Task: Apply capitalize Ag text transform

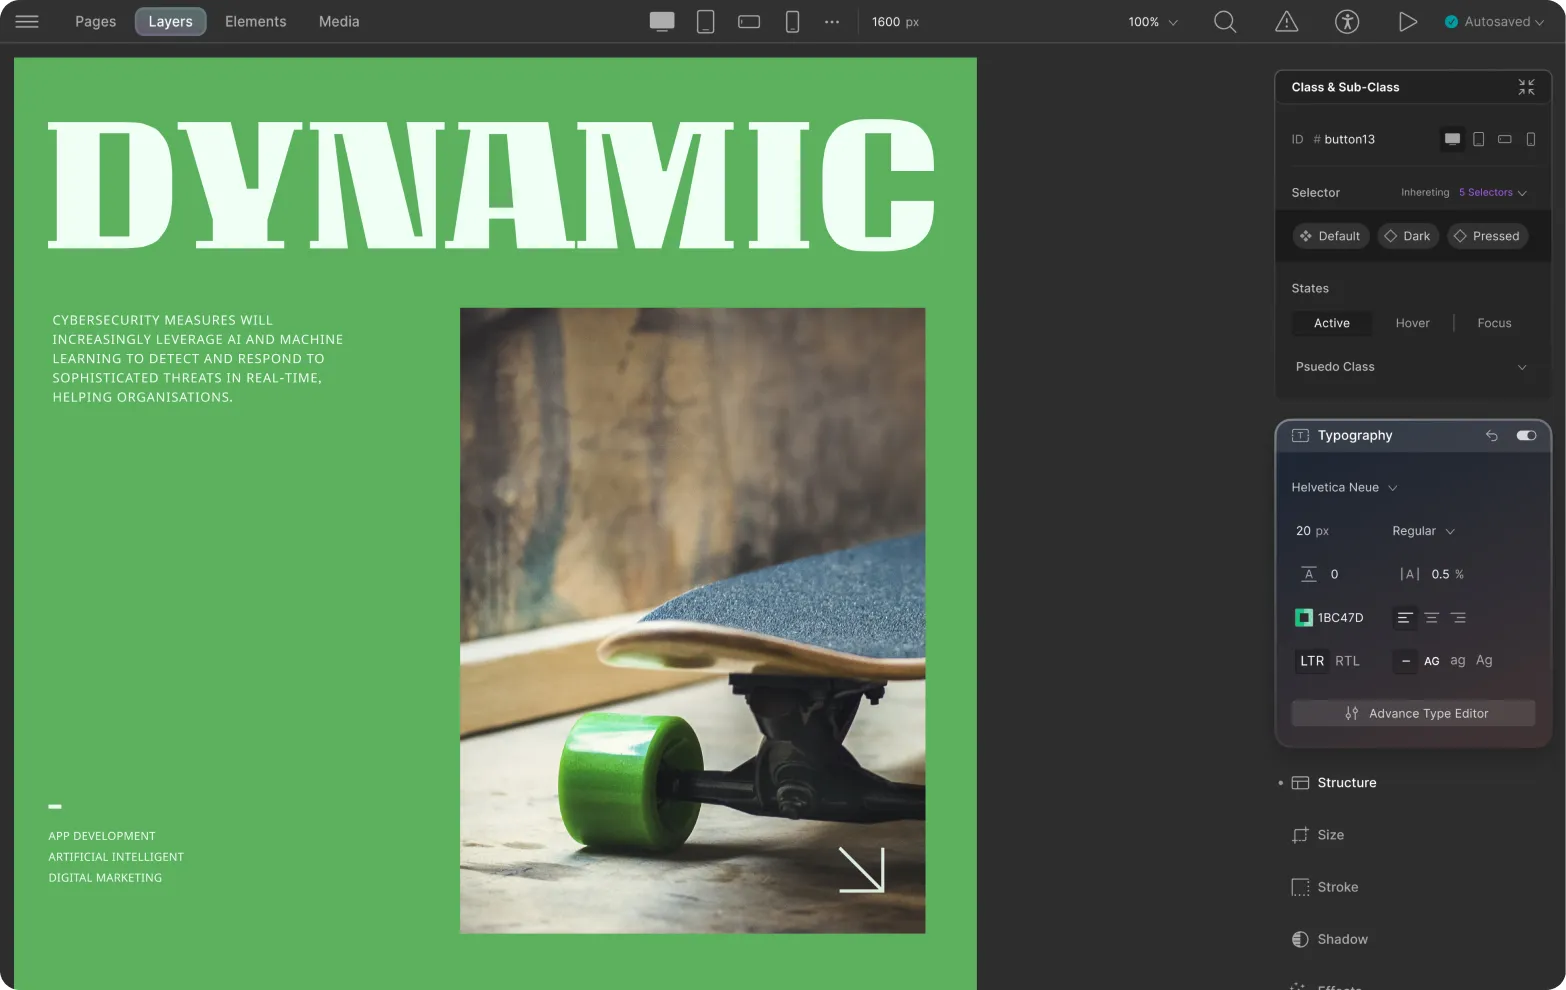Action: tap(1484, 661)
